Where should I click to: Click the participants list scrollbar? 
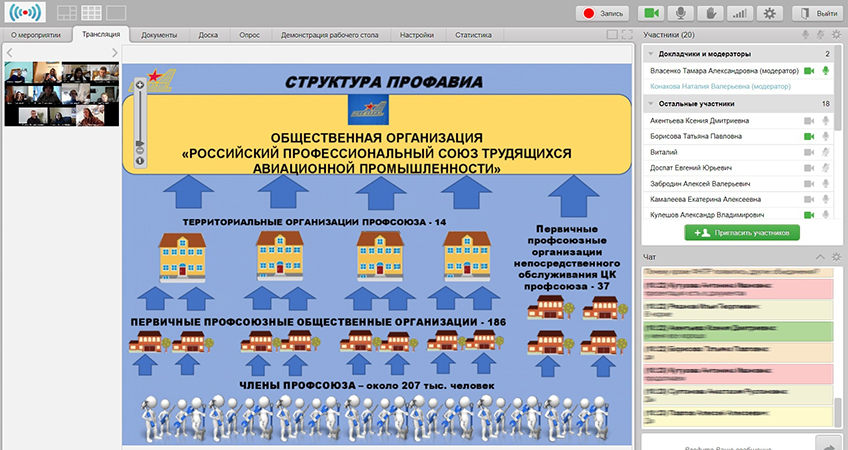(838, 89)
